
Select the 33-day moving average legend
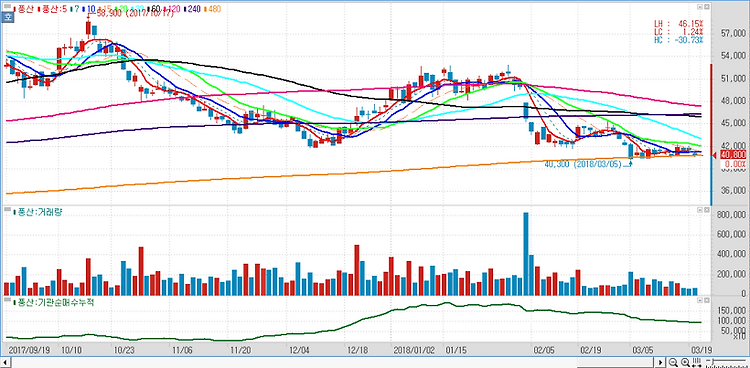[x=138, y=9]
